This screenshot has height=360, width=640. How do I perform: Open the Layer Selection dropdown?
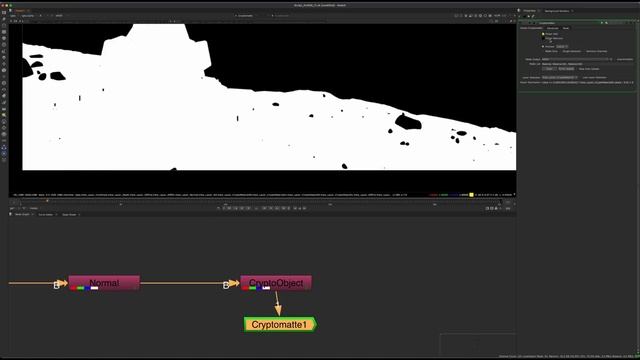point(560,78)
